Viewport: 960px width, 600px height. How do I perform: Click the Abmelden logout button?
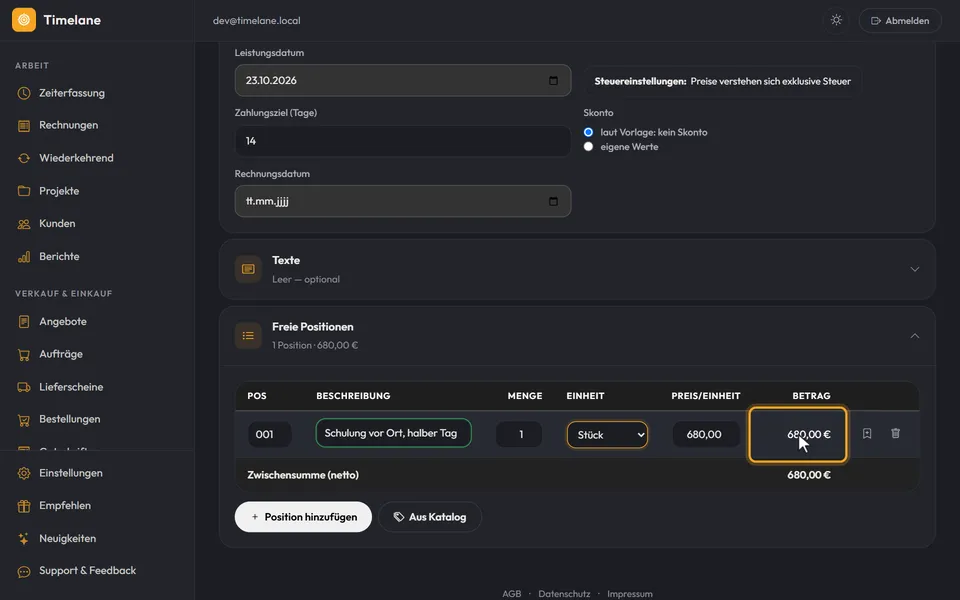[900, 20]
